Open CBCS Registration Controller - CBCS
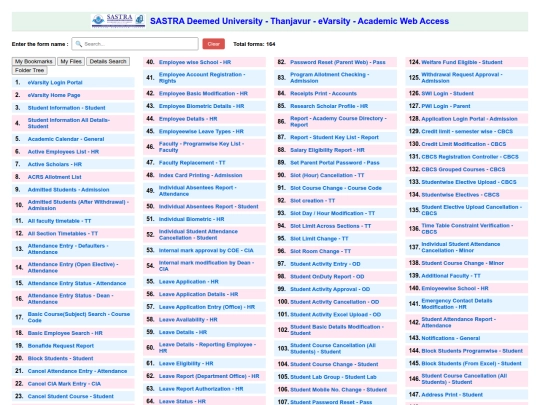This screenshot has height=405, width=540. 470,157
